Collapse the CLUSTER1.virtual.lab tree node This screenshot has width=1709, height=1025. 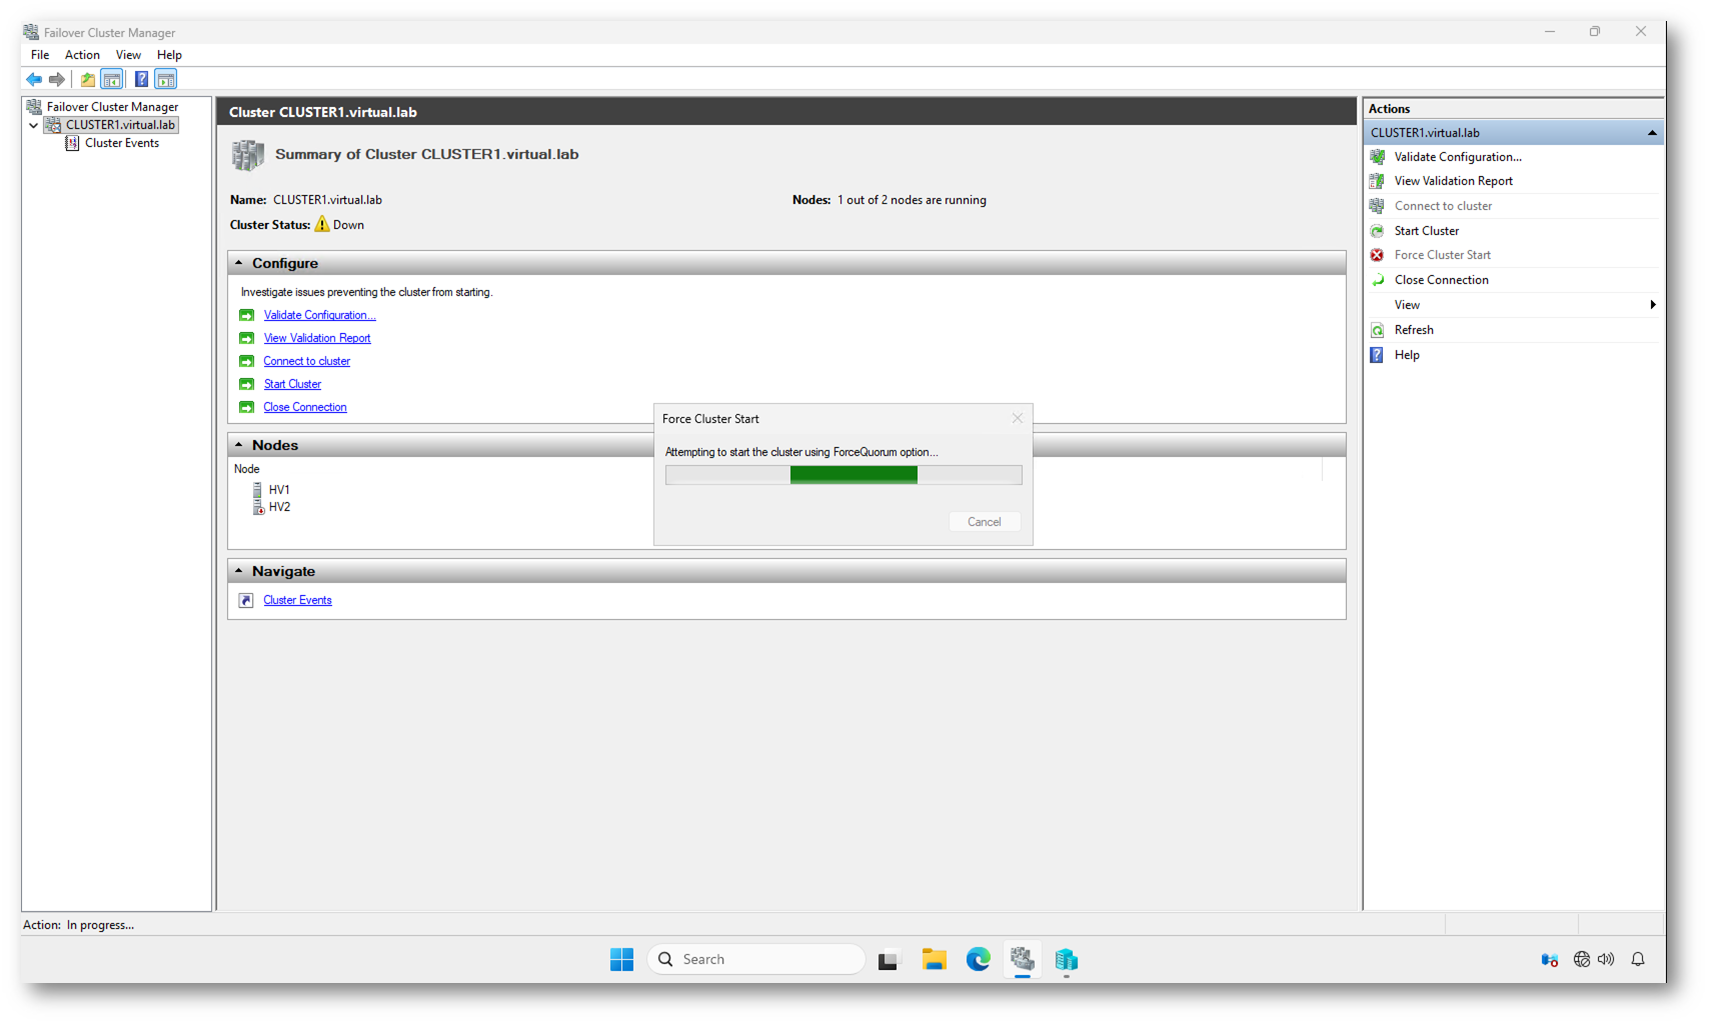34,126
